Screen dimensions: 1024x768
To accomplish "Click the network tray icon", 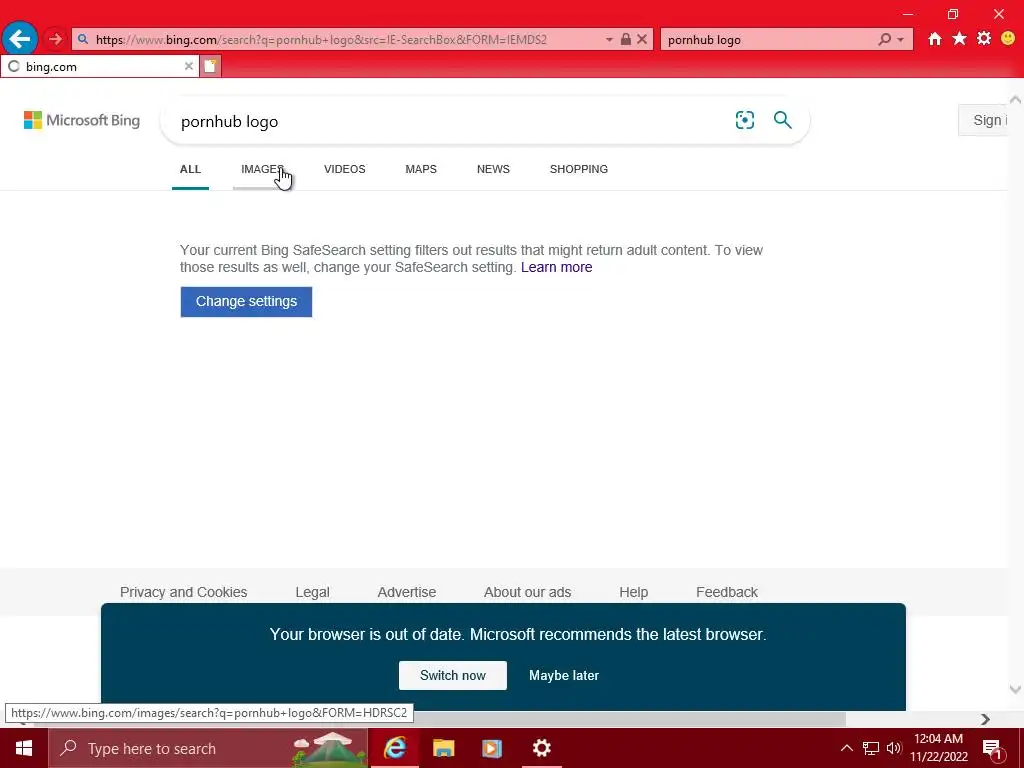I will click(x=871, y=748).
